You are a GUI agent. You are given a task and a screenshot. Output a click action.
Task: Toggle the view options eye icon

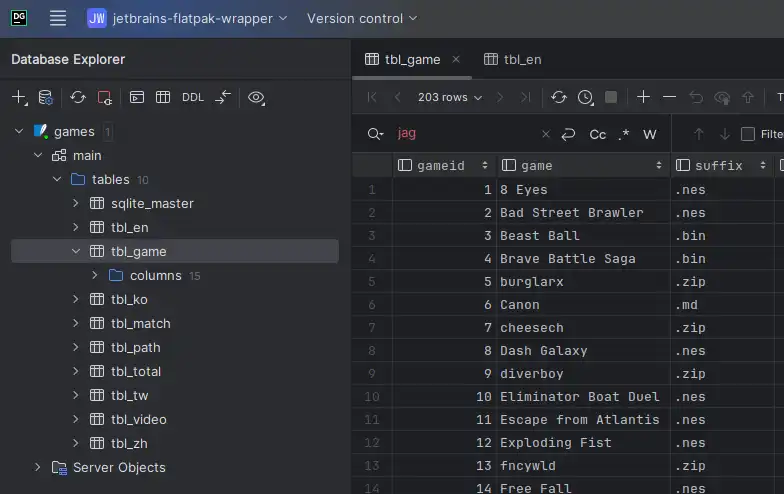257,98
